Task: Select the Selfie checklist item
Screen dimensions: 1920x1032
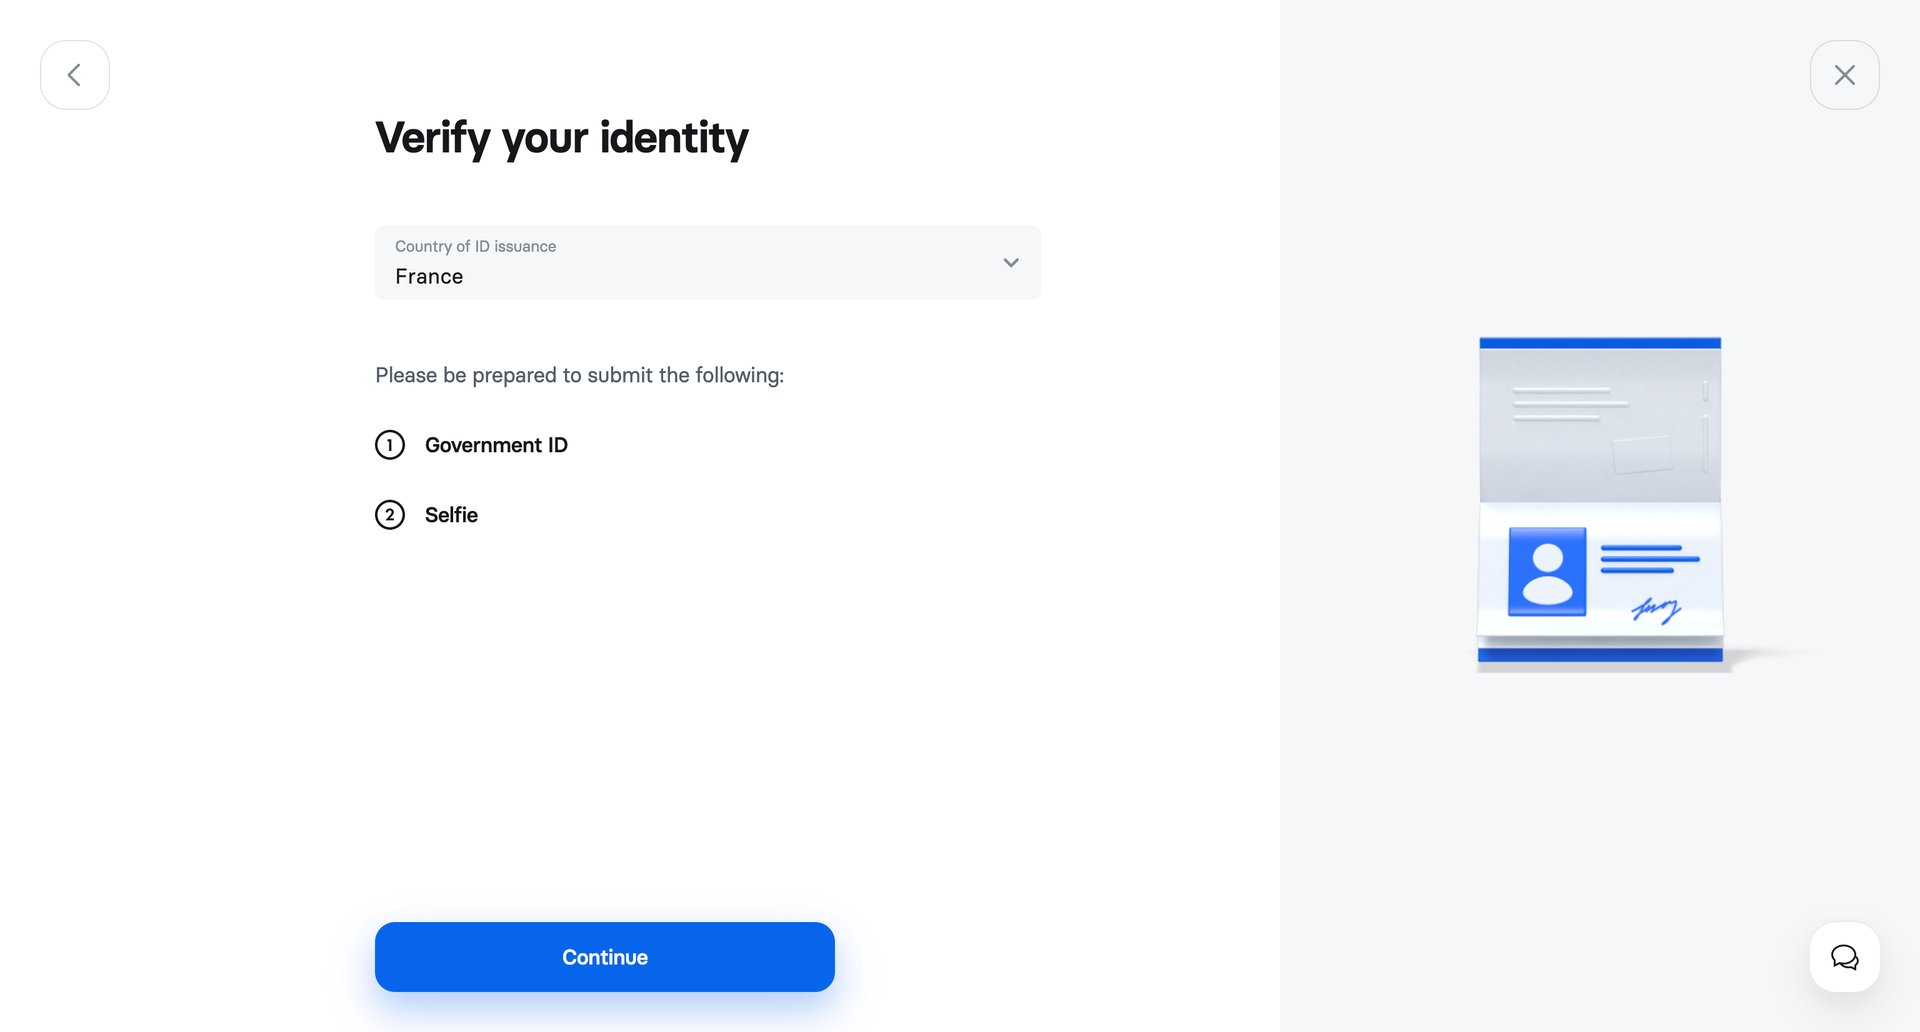Action: [451, 514]
